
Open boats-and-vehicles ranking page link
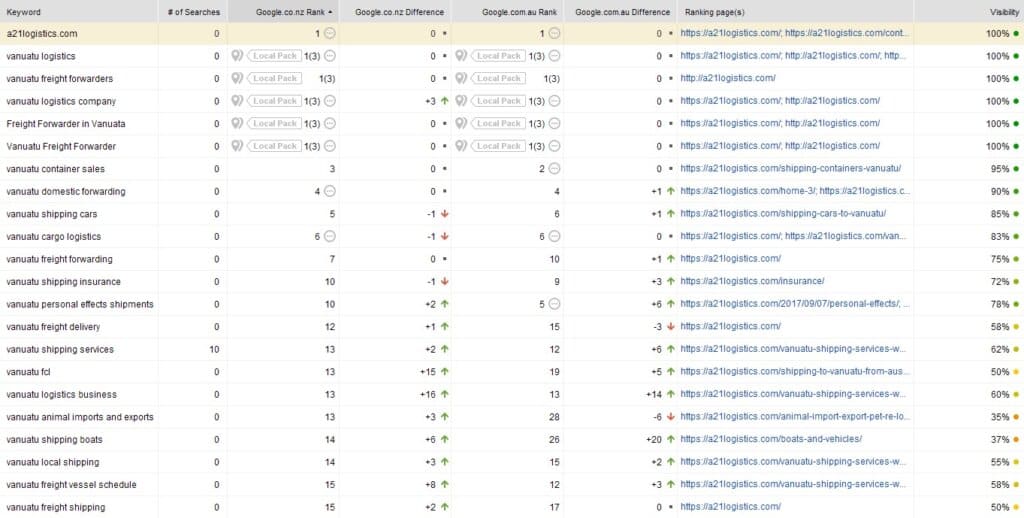771,440
